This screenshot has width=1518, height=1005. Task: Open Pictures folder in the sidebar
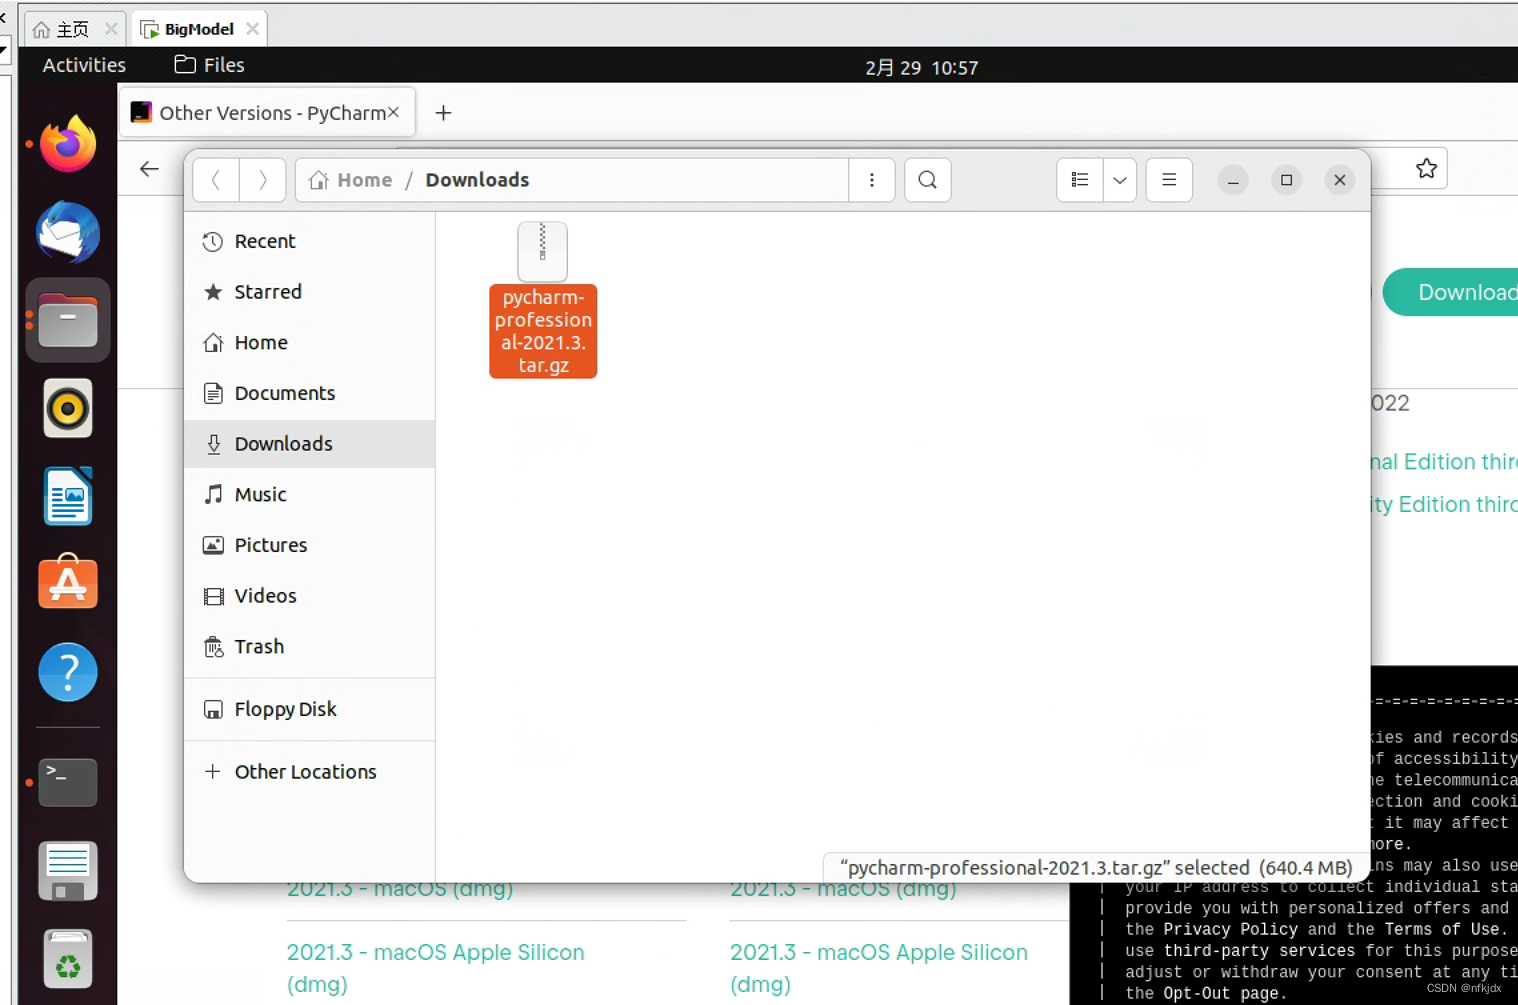310,545
